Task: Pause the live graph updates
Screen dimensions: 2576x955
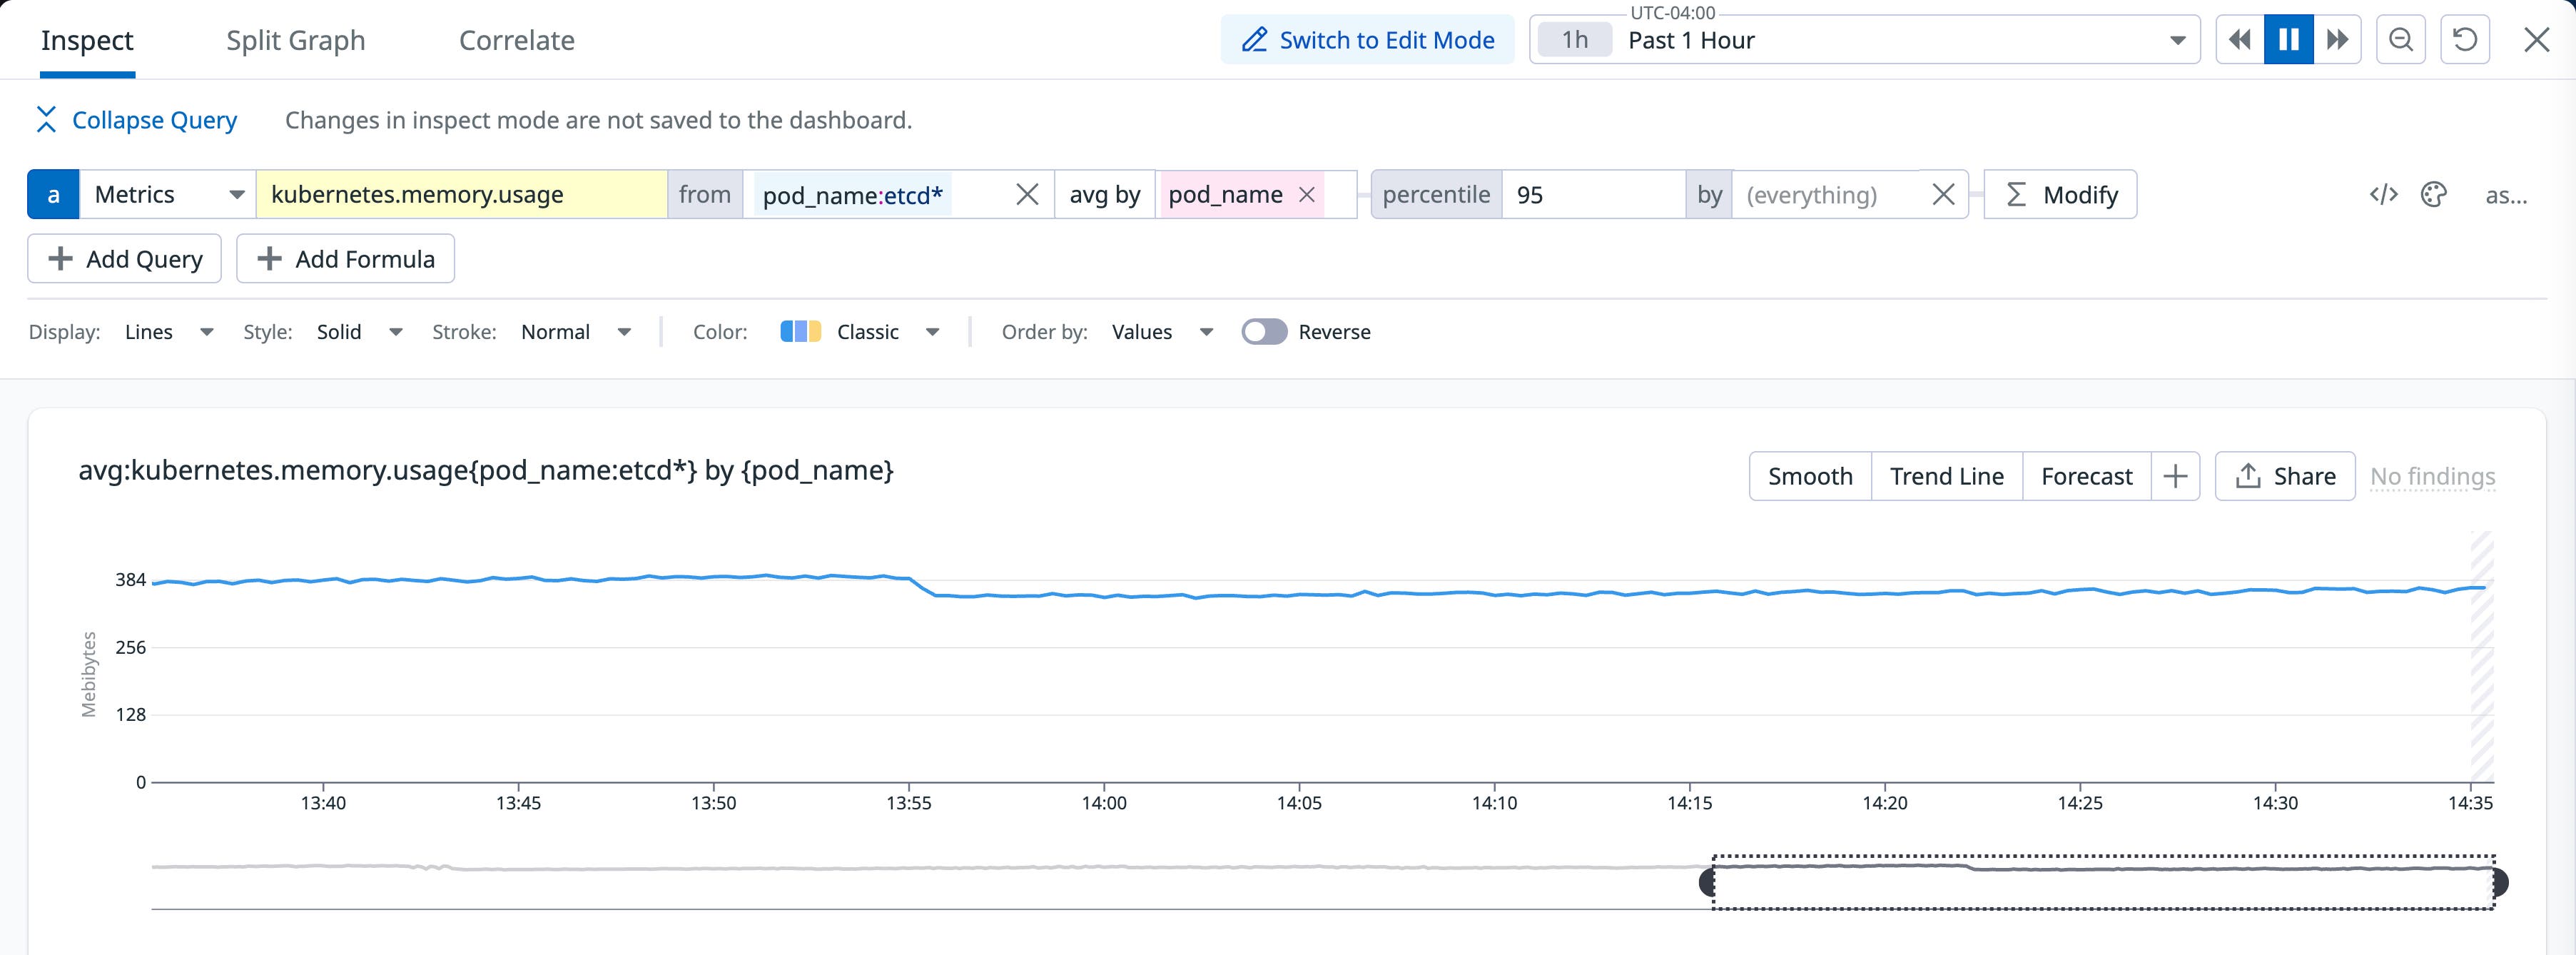Action: [2288, 39]
